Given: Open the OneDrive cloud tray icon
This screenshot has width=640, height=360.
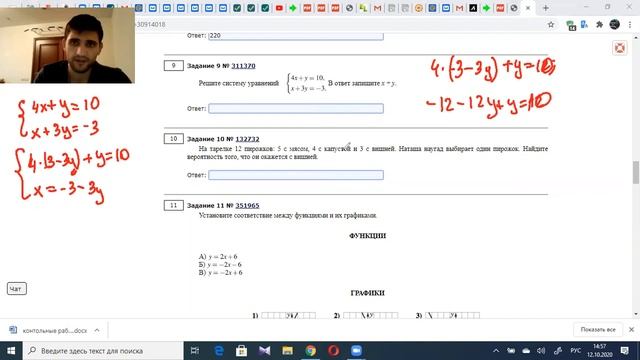Looking at the screenshot, I should 526,351.
